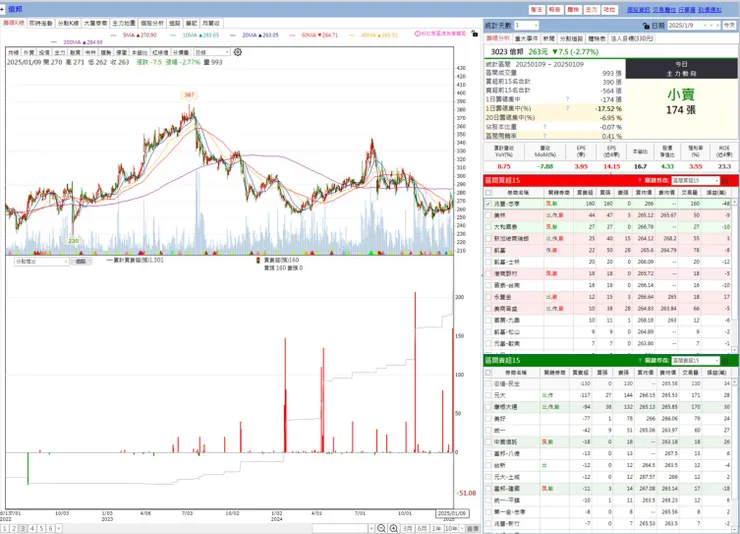This screenshot has width=740, height=534.
Task: Toggle the 分價量 button on the chart toolbar
Action: click(181, 52)
